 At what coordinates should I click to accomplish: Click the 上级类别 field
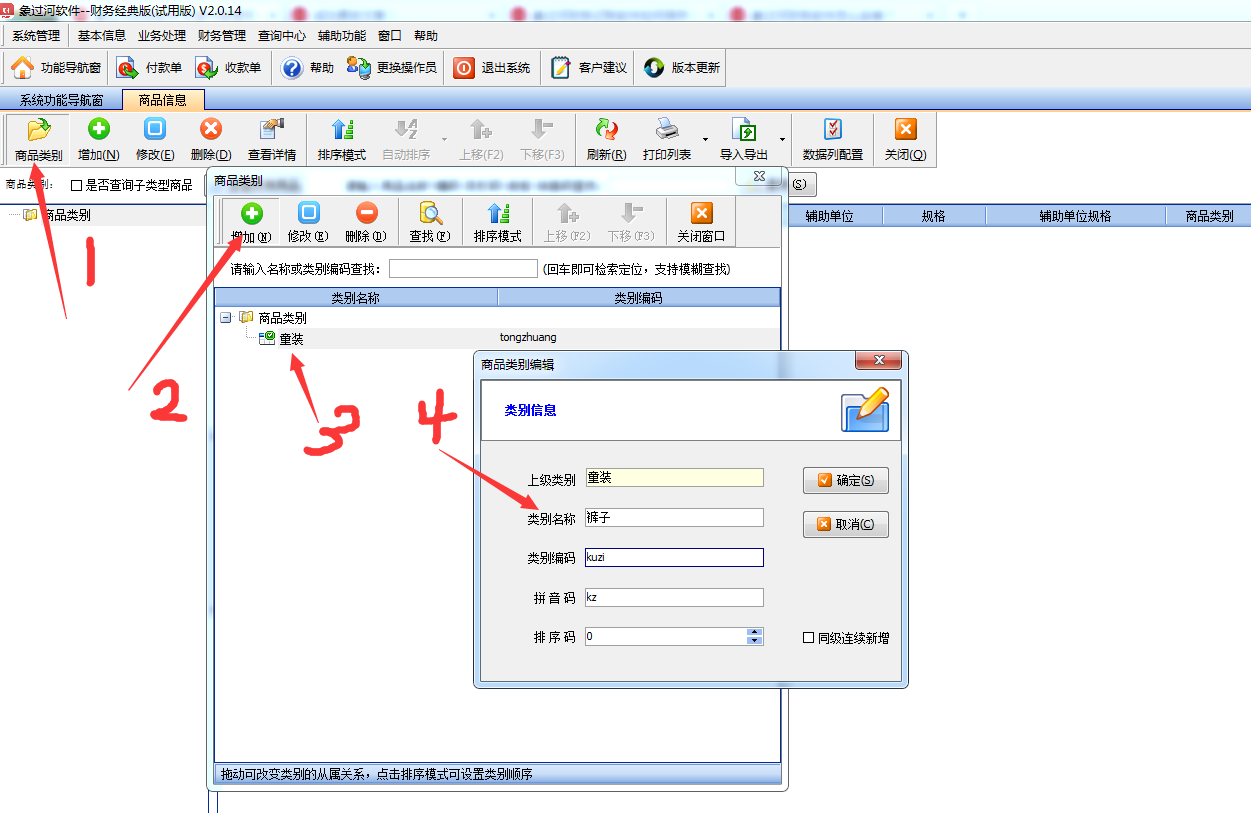(x=674, y=478)
